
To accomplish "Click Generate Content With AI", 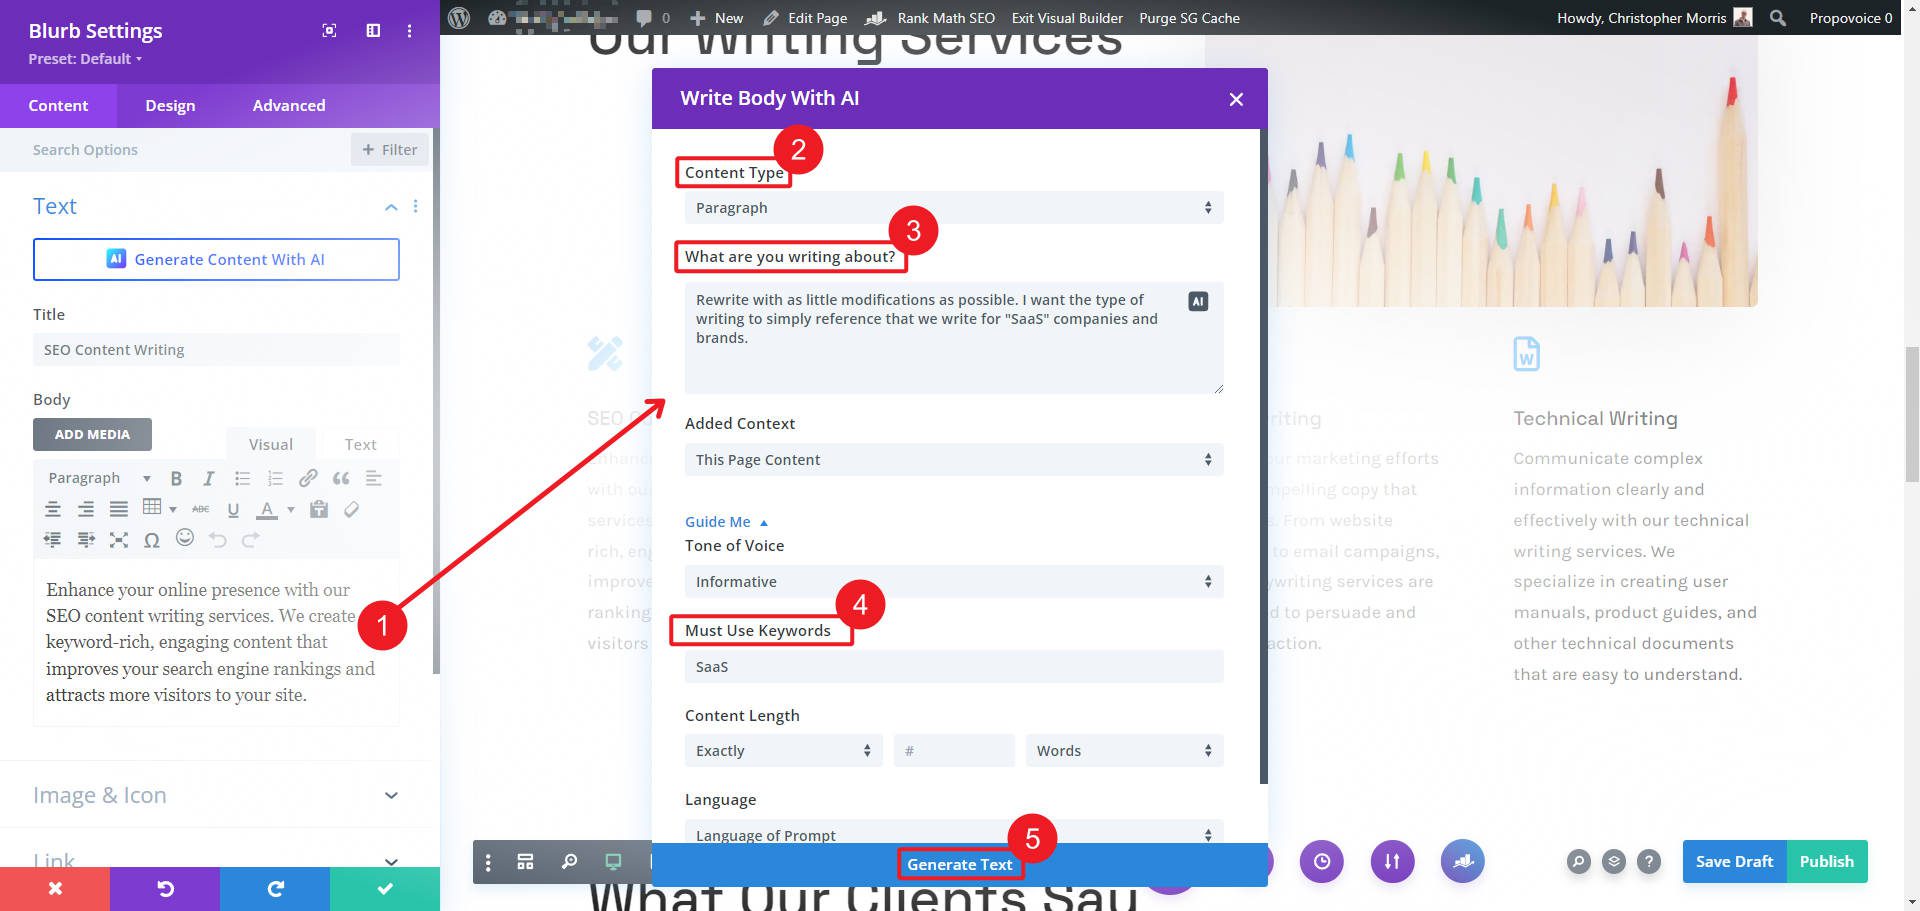I will 216,259.
